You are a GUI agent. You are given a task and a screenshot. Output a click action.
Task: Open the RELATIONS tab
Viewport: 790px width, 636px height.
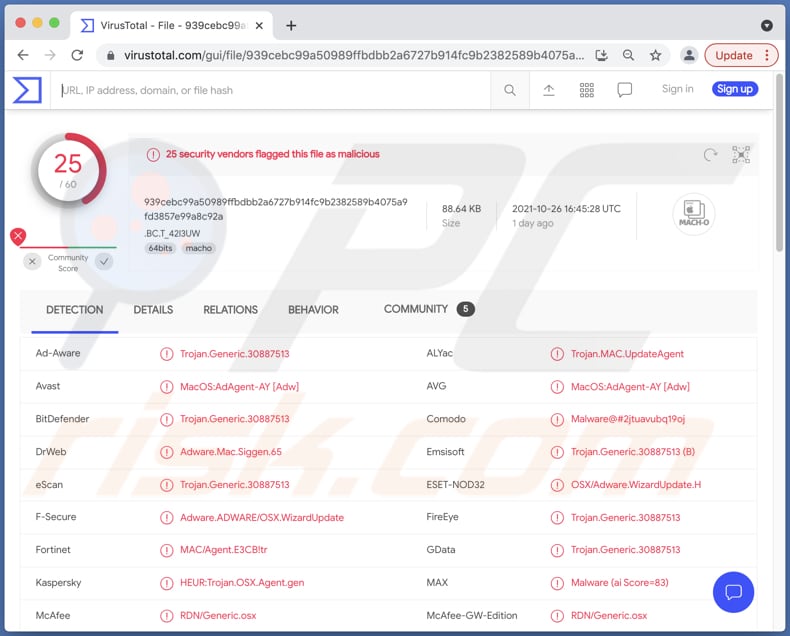click(x=230, y=310)
